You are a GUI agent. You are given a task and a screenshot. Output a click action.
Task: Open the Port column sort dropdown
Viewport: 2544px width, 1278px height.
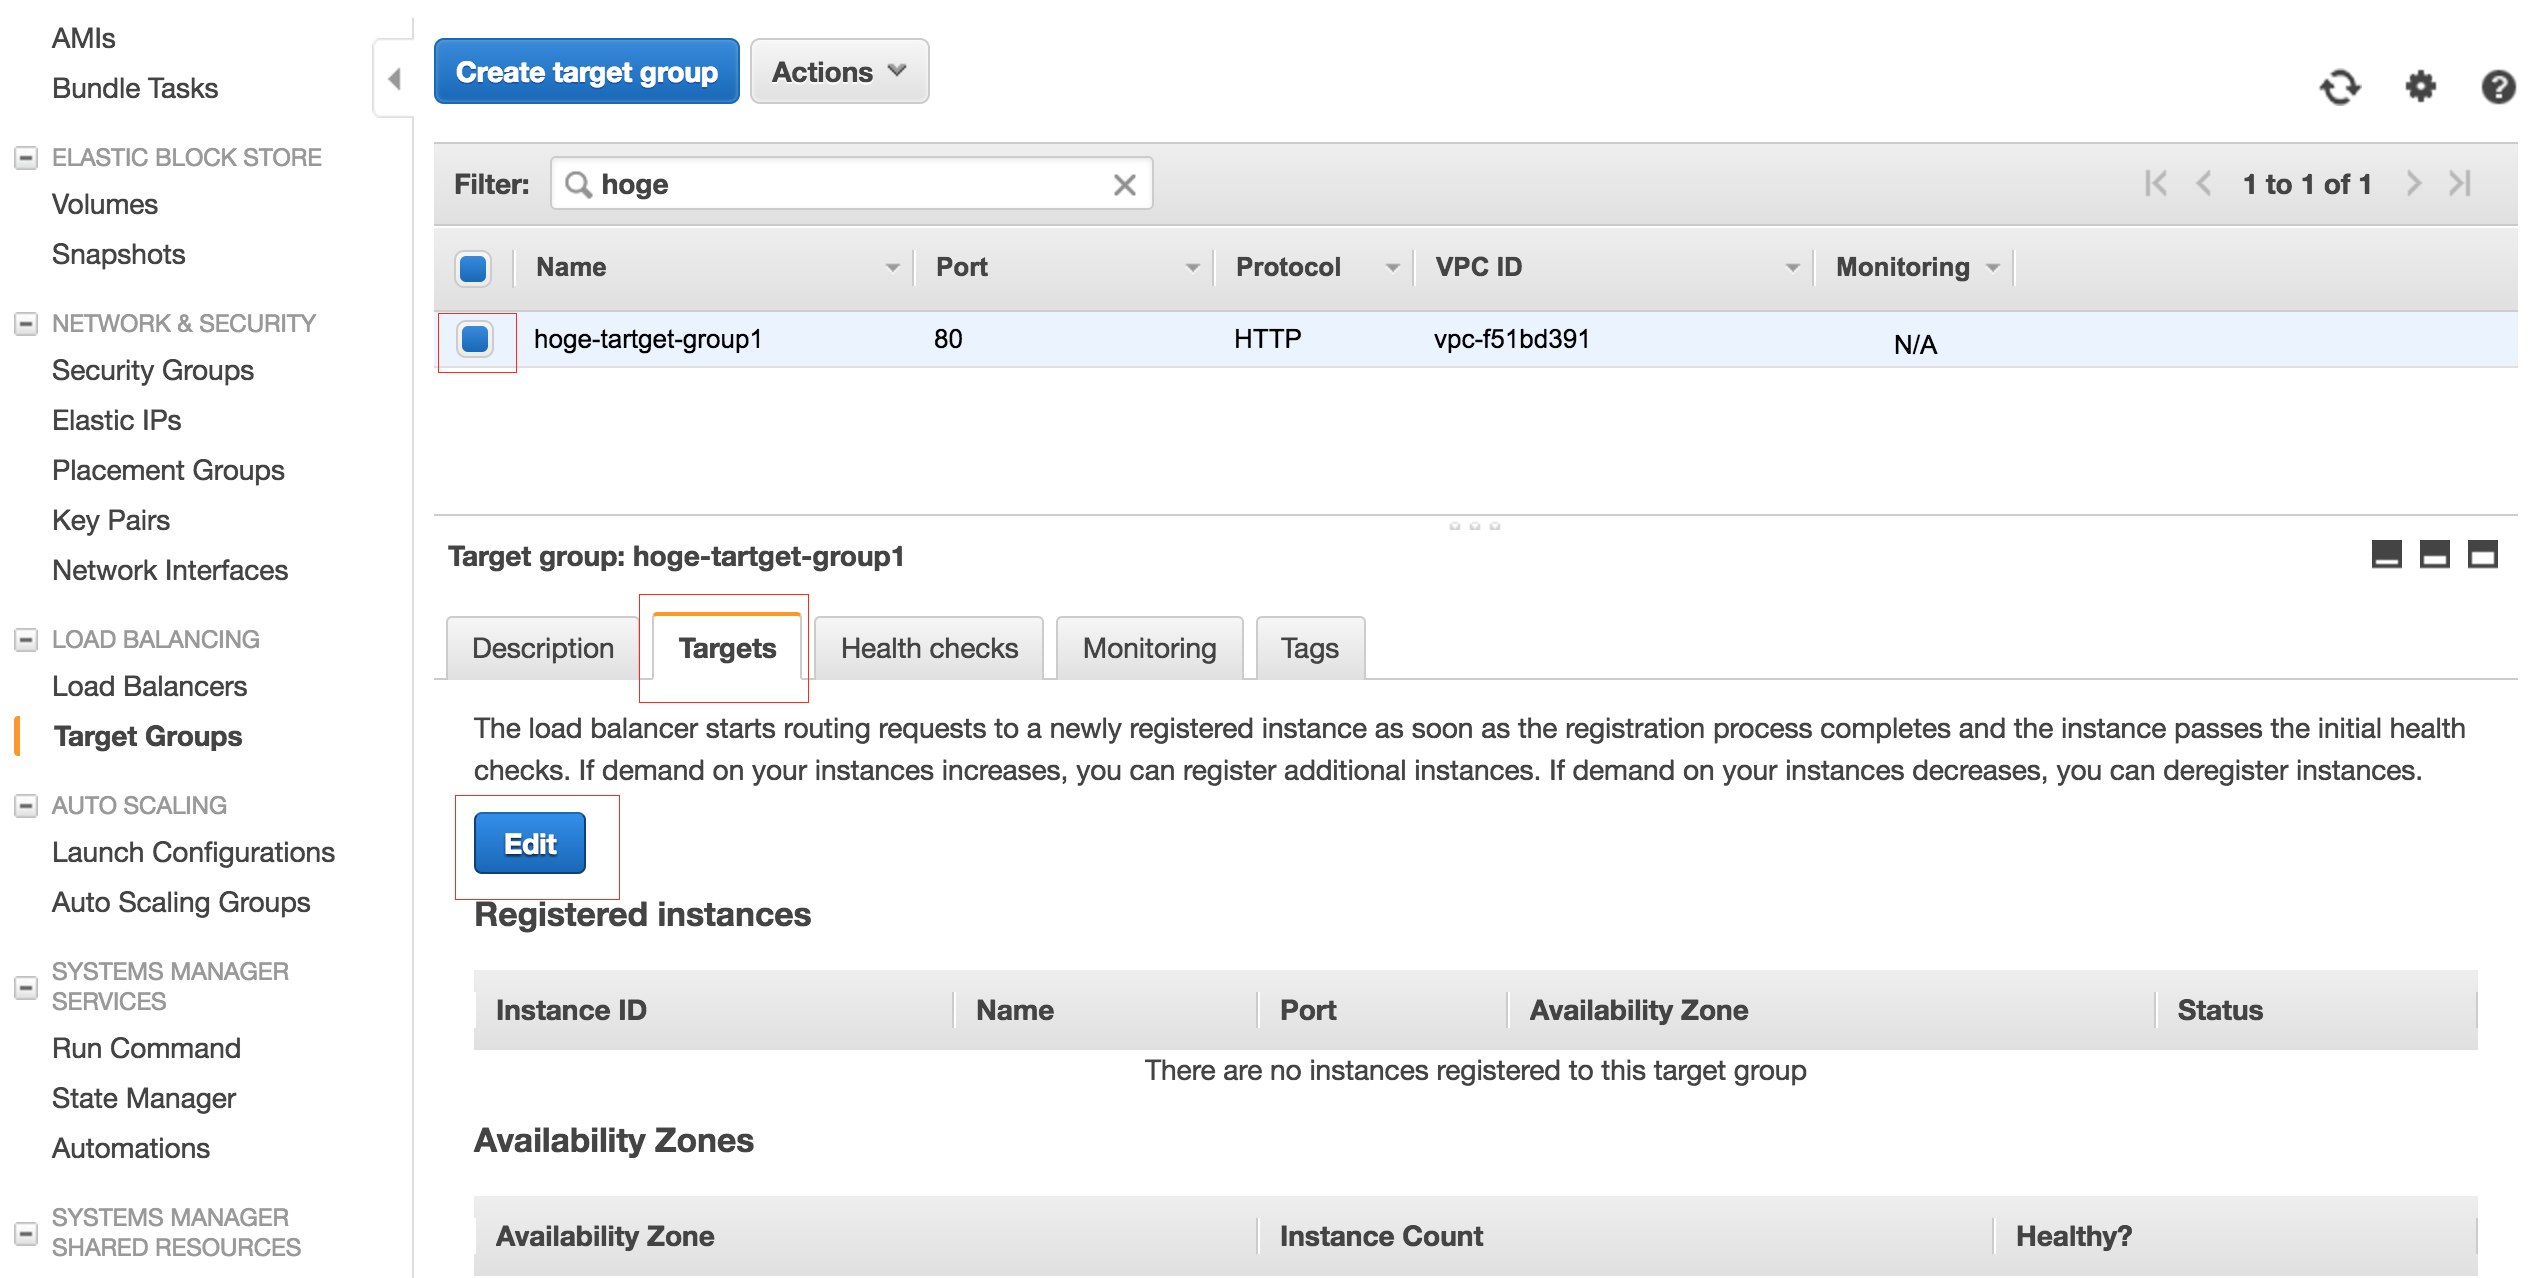point(1192,268)
